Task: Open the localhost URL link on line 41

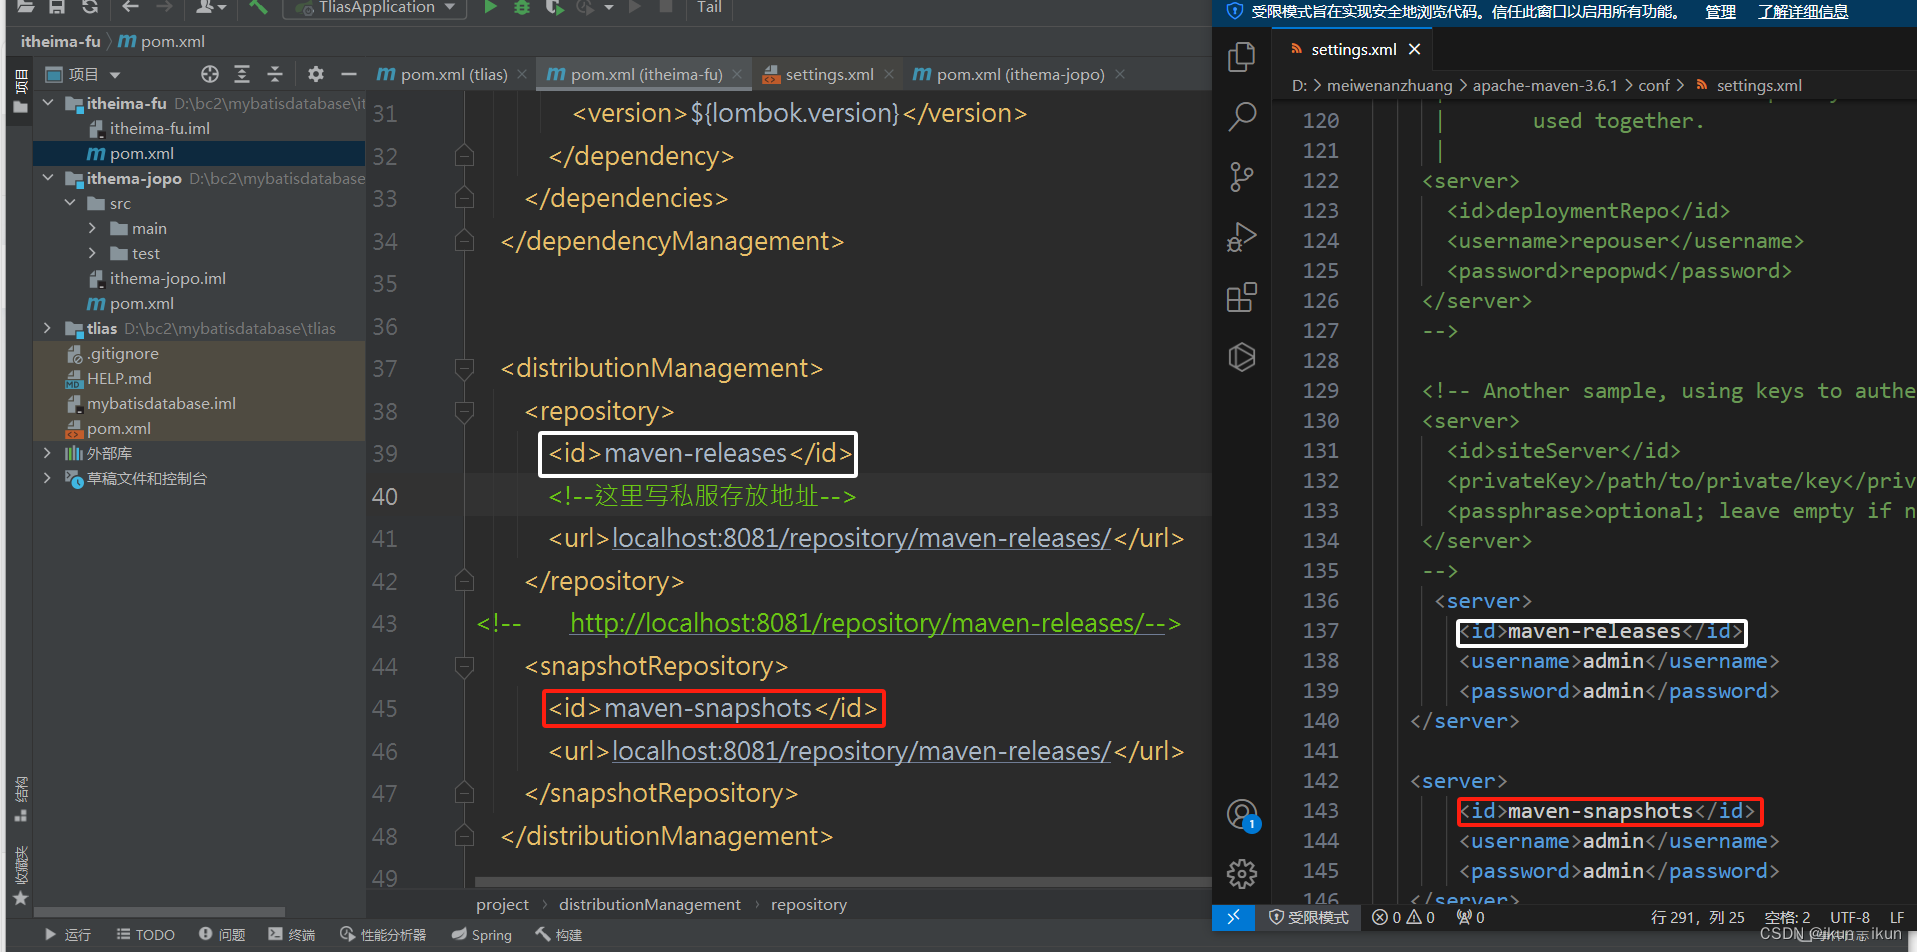Action: [861, 538]
